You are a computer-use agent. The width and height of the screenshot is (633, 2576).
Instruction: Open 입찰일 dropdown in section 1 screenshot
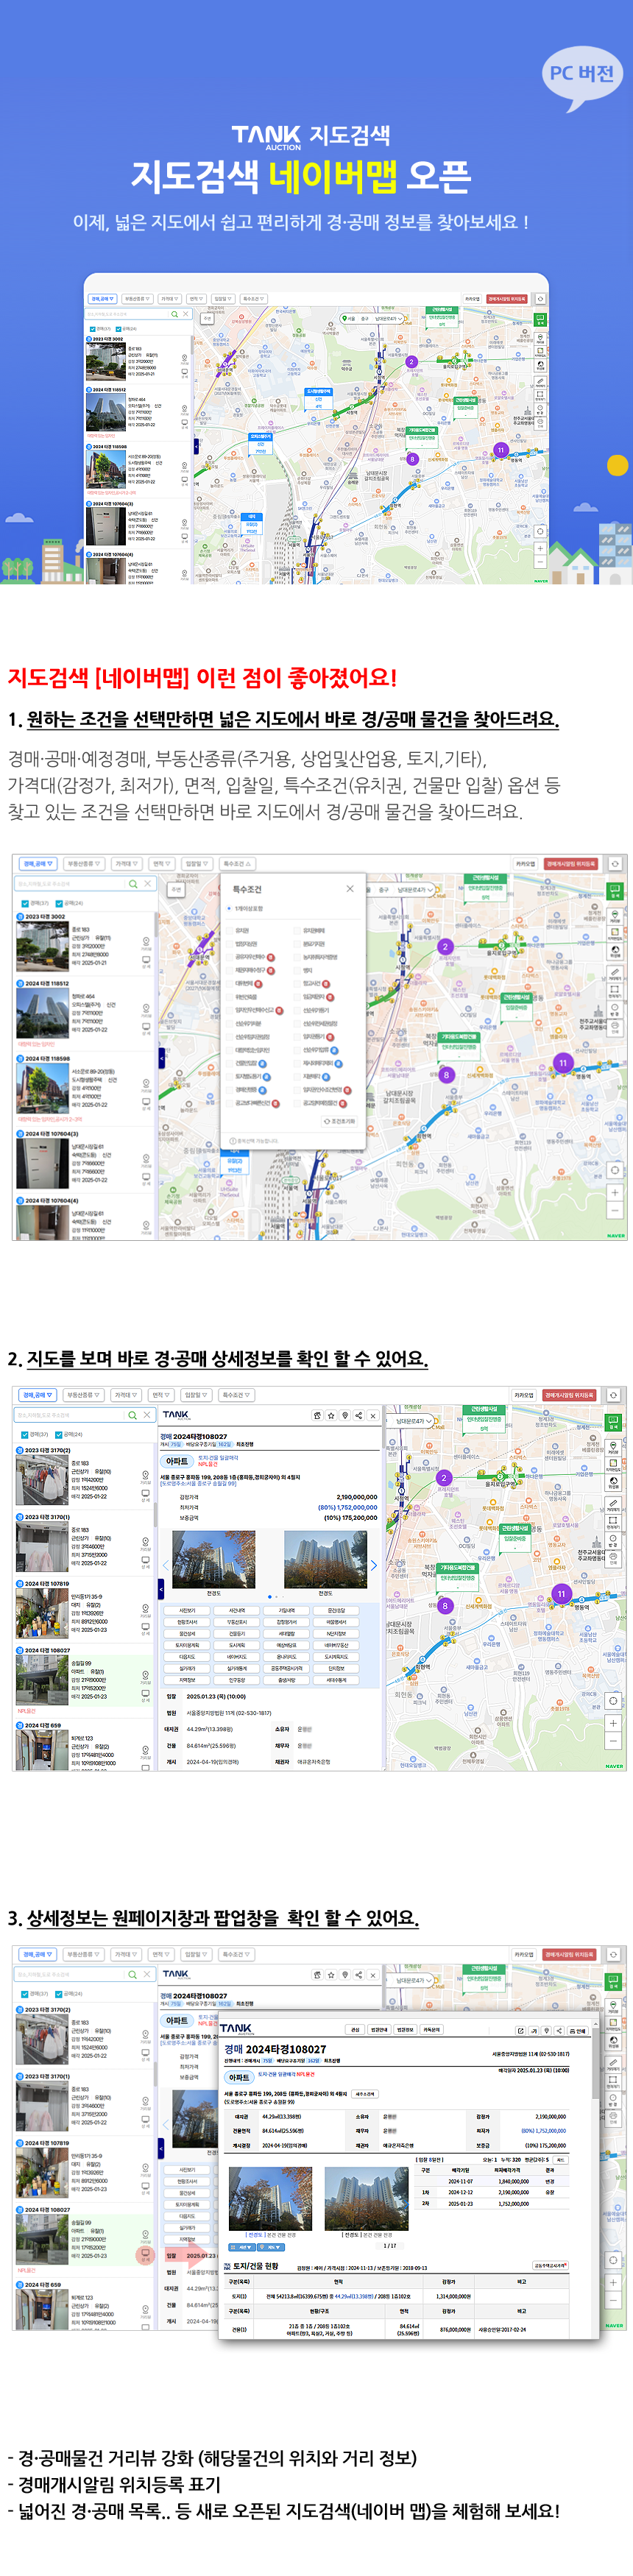[x=197, y=863]
